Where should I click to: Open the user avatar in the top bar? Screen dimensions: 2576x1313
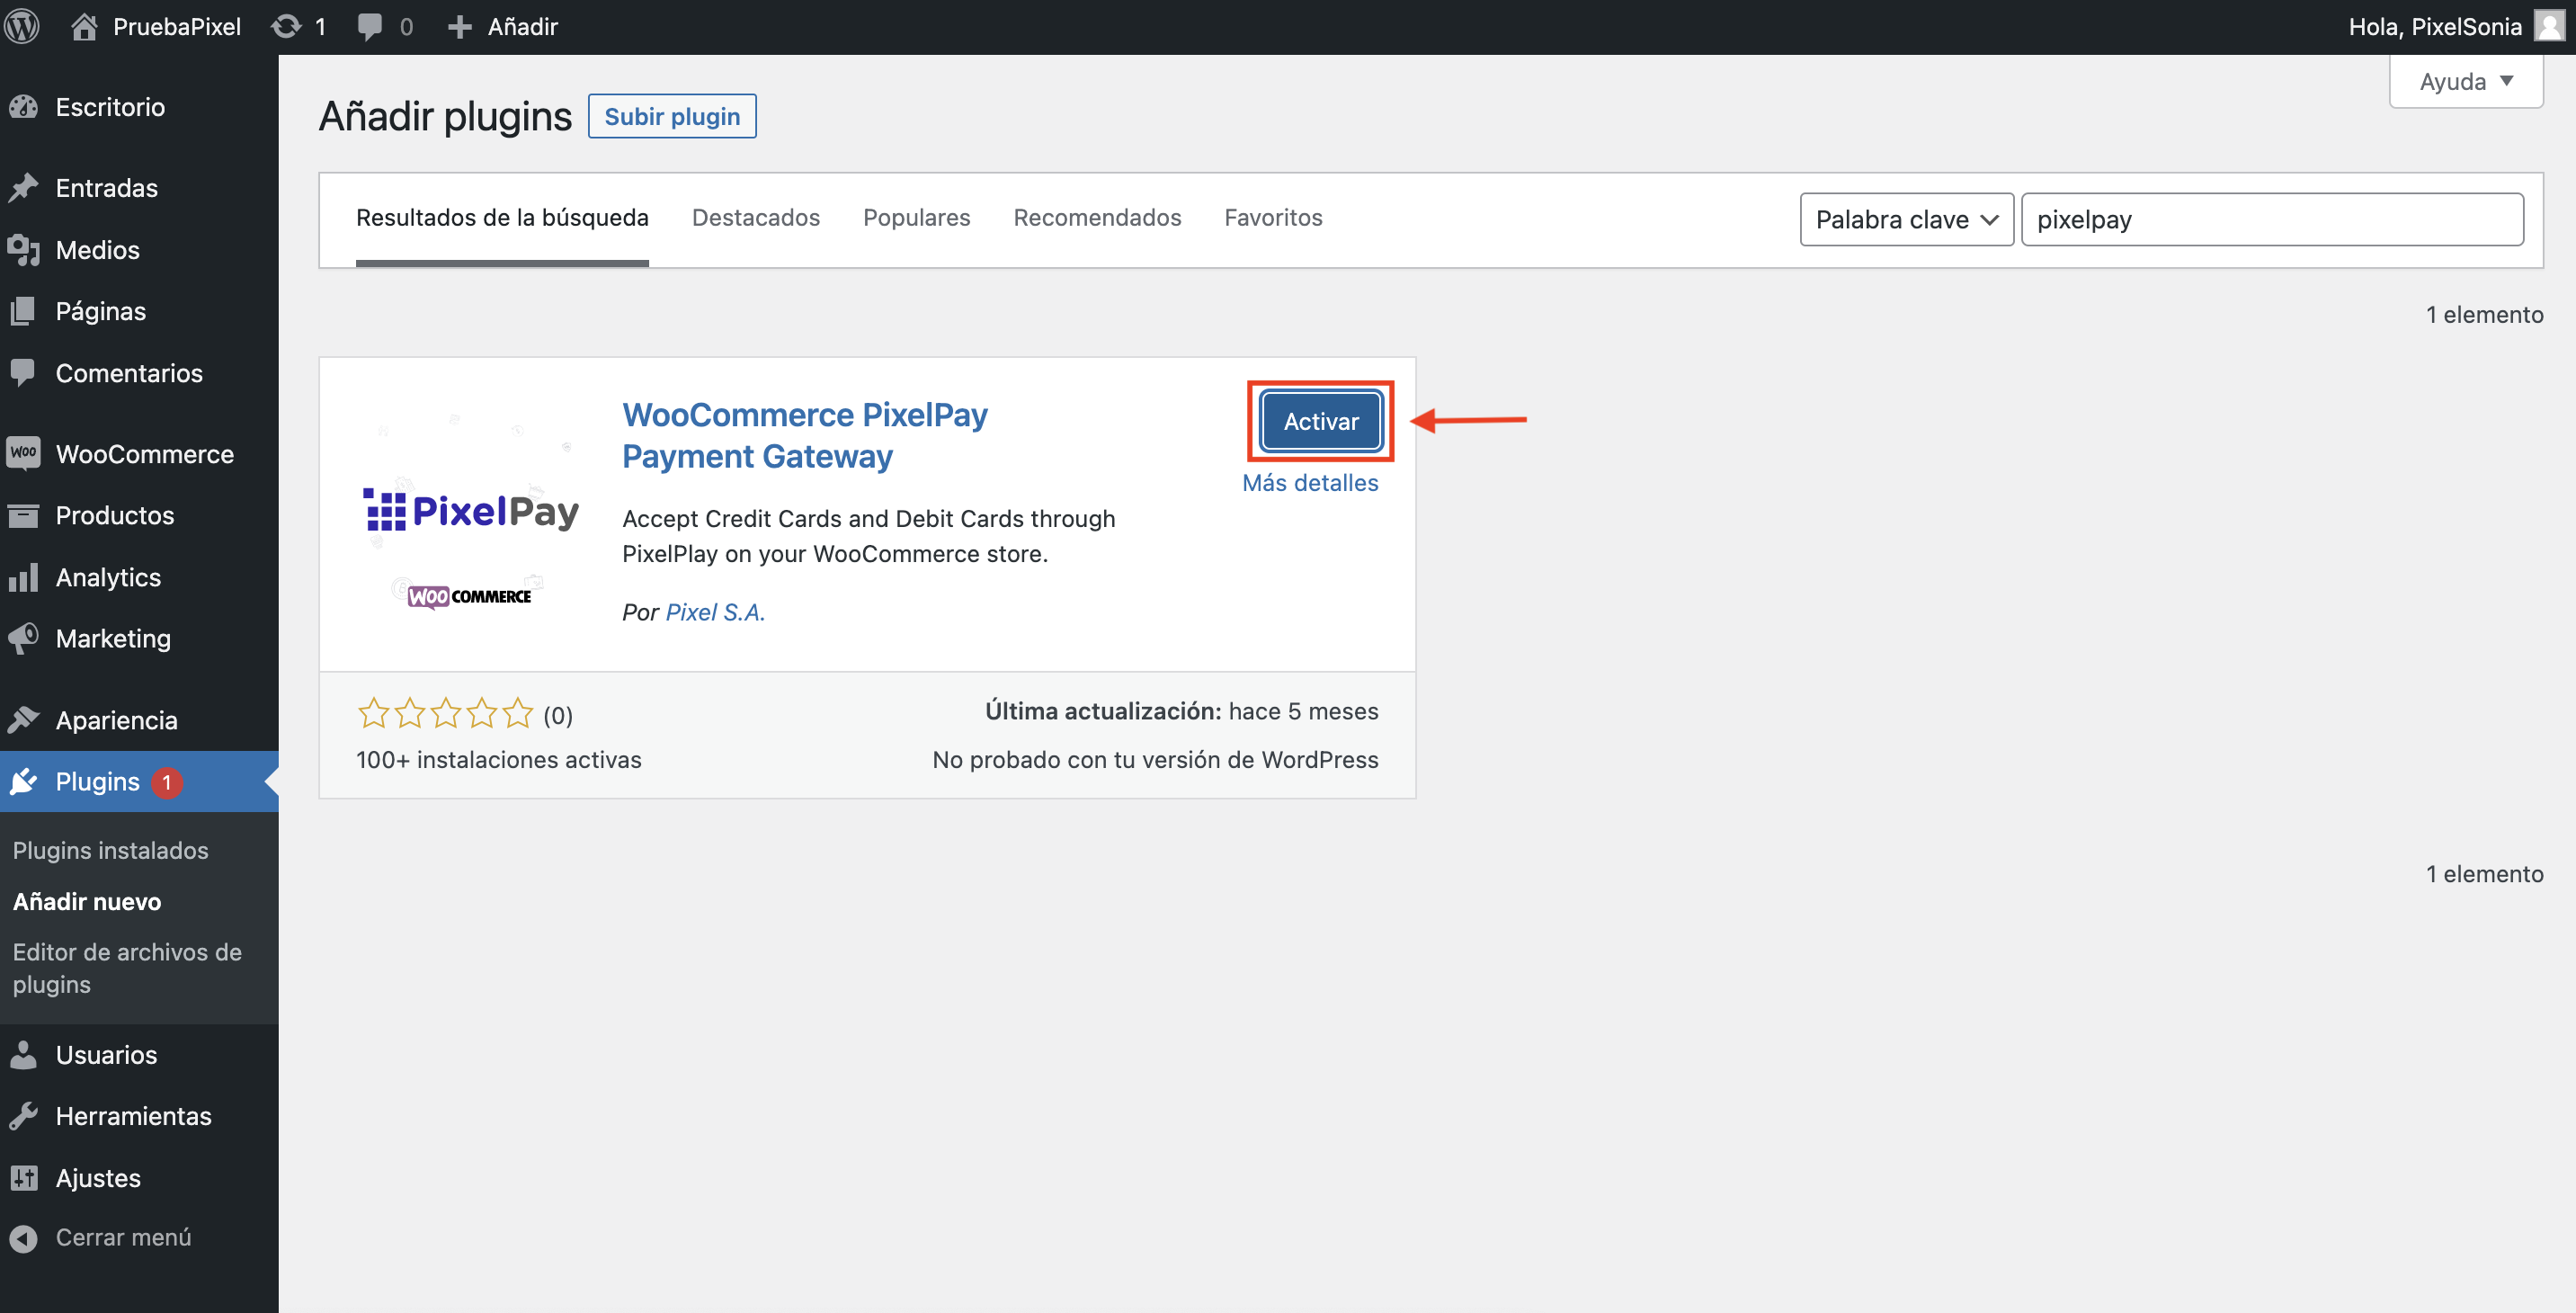coord(2550,26)
